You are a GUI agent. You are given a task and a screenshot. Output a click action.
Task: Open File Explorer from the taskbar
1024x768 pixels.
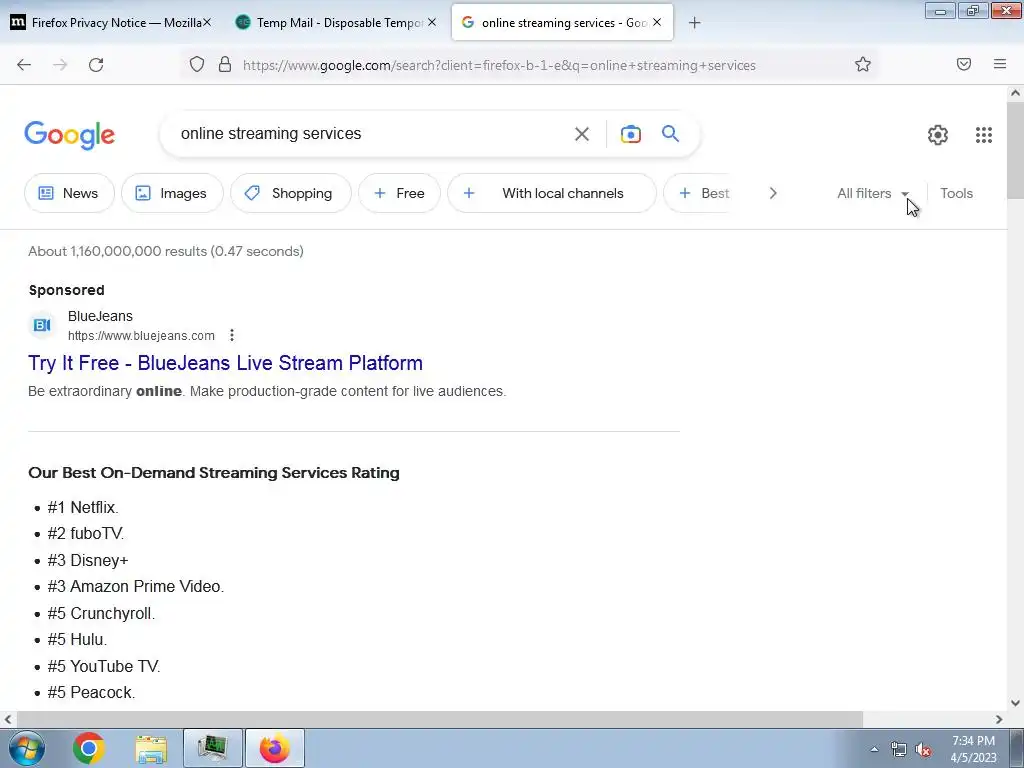click(x=151, y=748)
